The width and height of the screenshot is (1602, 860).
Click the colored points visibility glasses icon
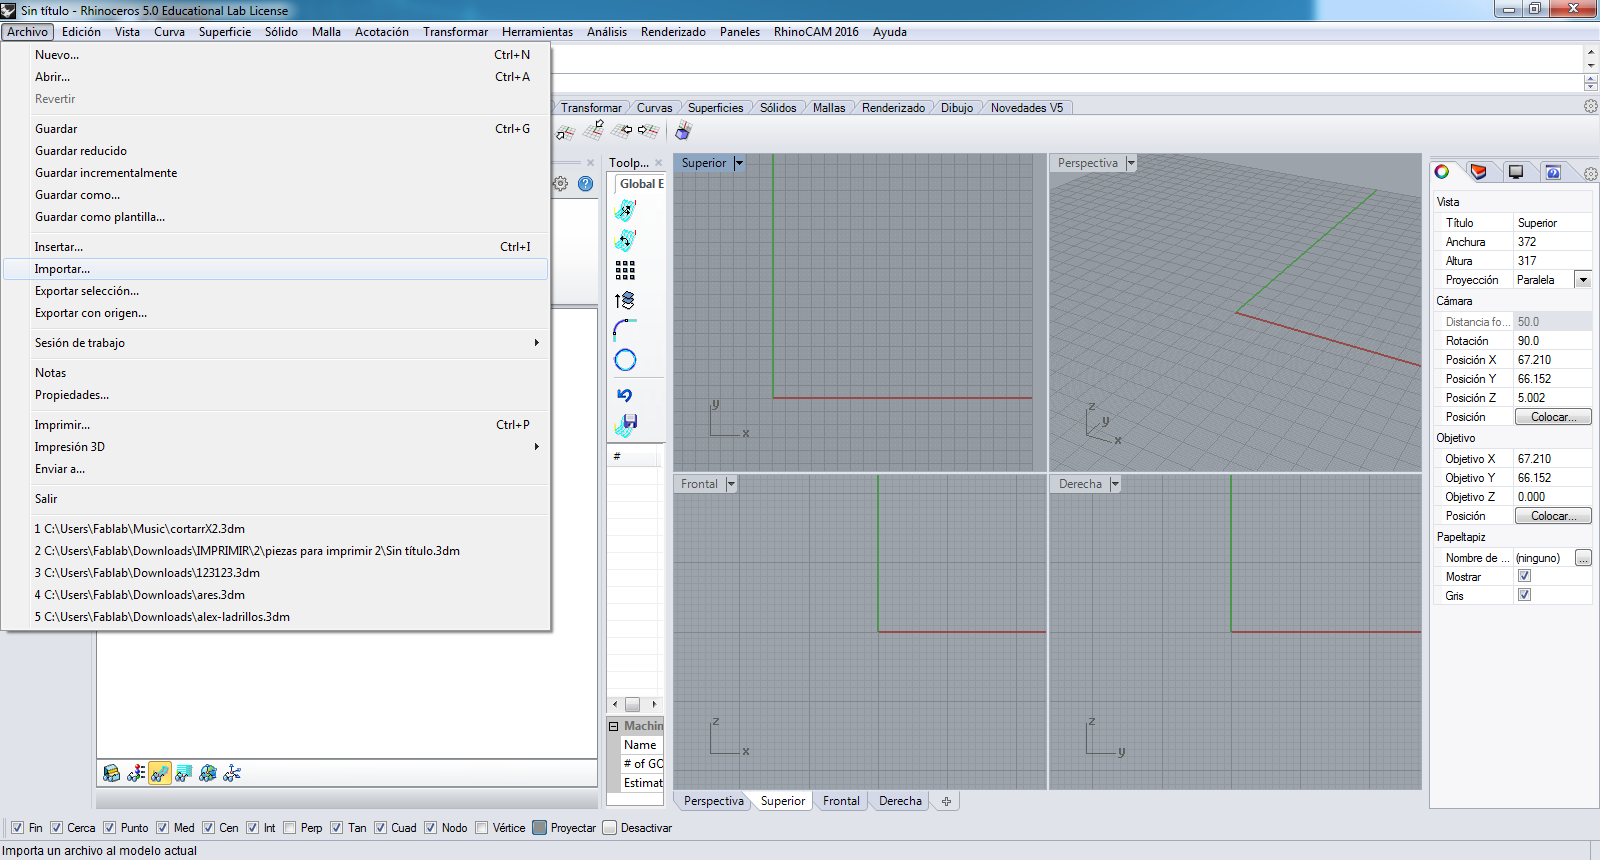point(136,773)
